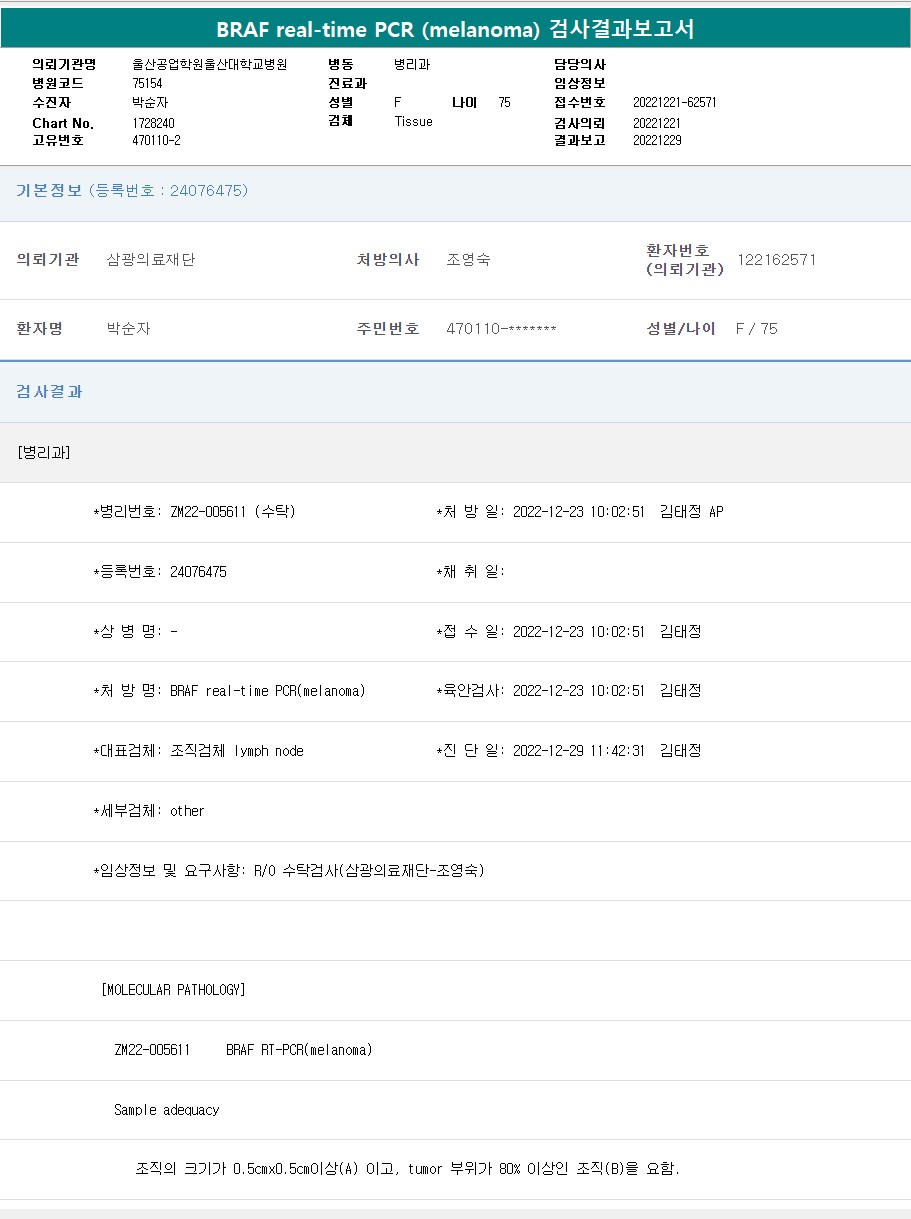
Task: Select the 세부검체 other entry
Action: [186, 811]
